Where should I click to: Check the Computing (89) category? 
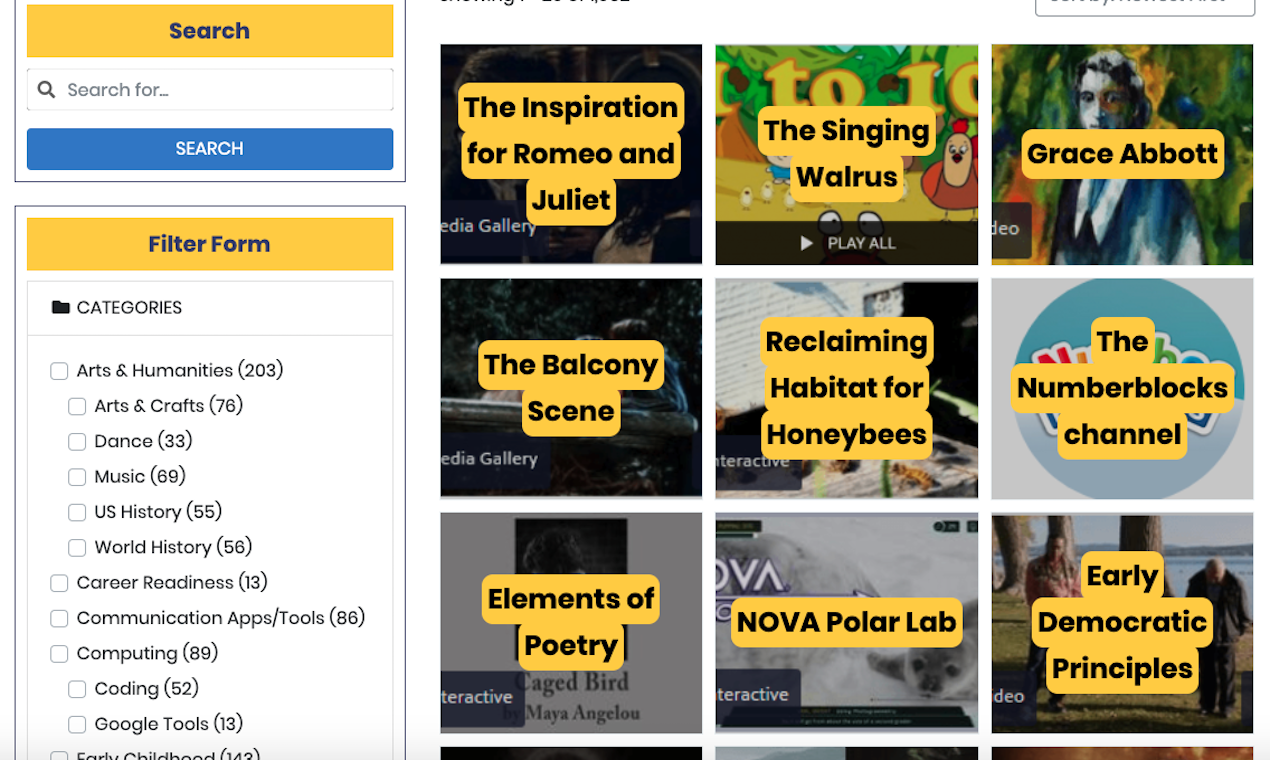click(59, 653)
